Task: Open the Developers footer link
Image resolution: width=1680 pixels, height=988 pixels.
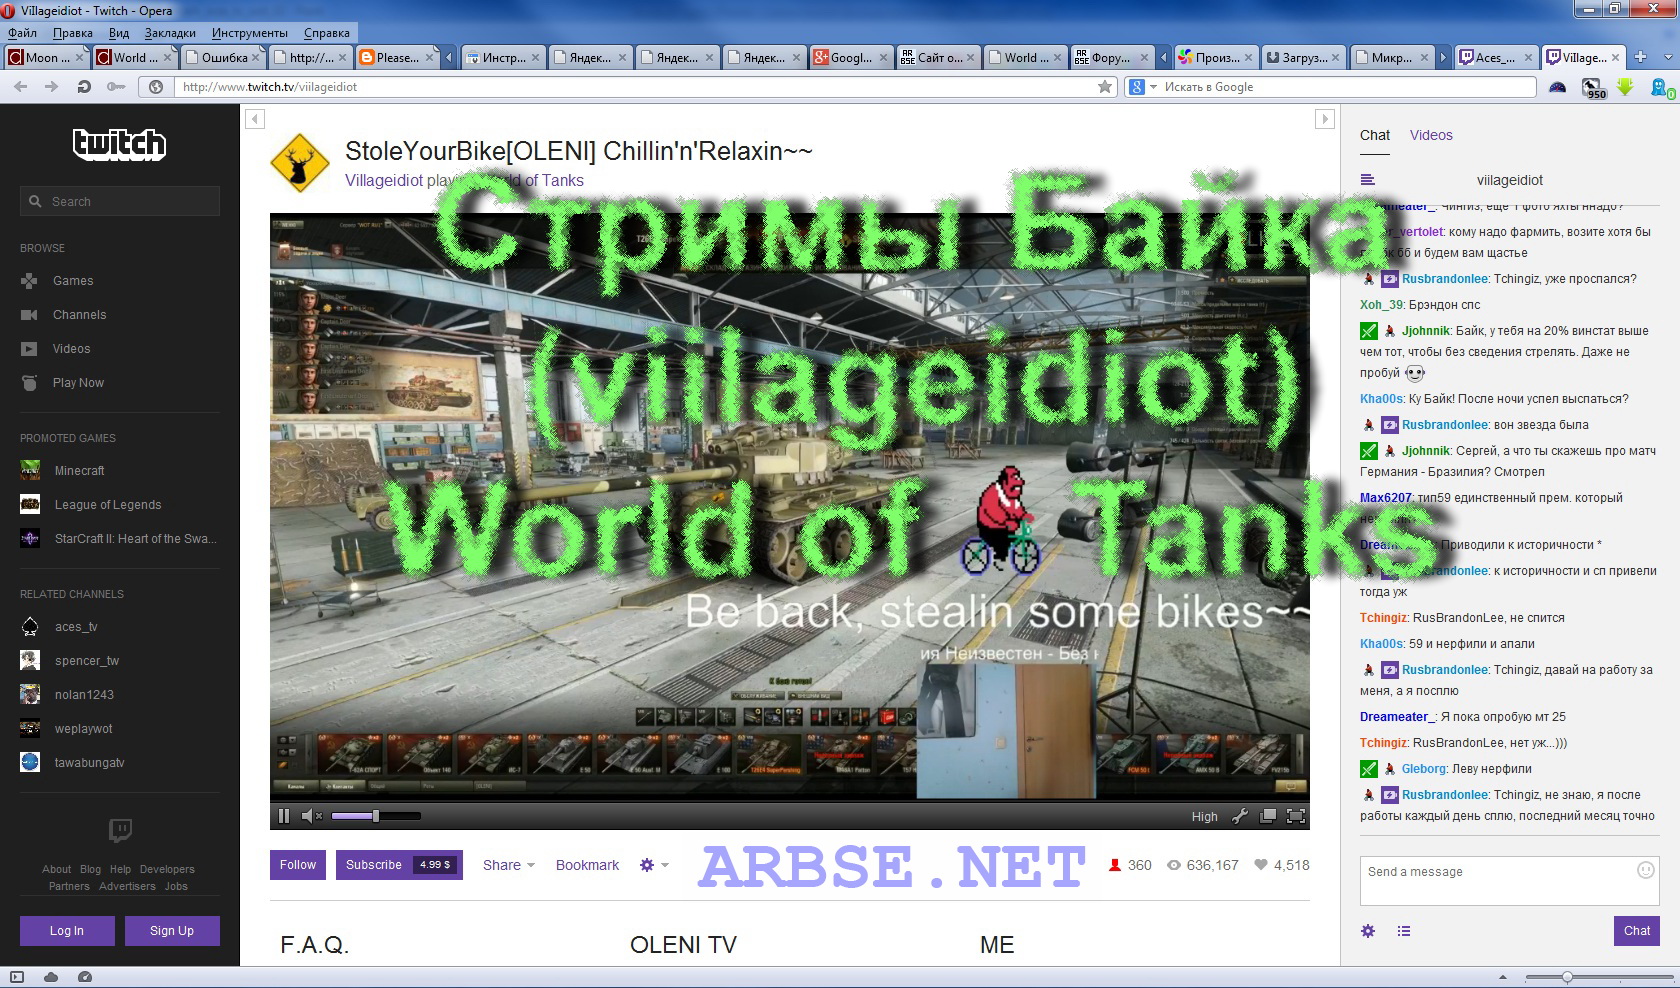Action: pyautogui.click(x=167, y=870)
